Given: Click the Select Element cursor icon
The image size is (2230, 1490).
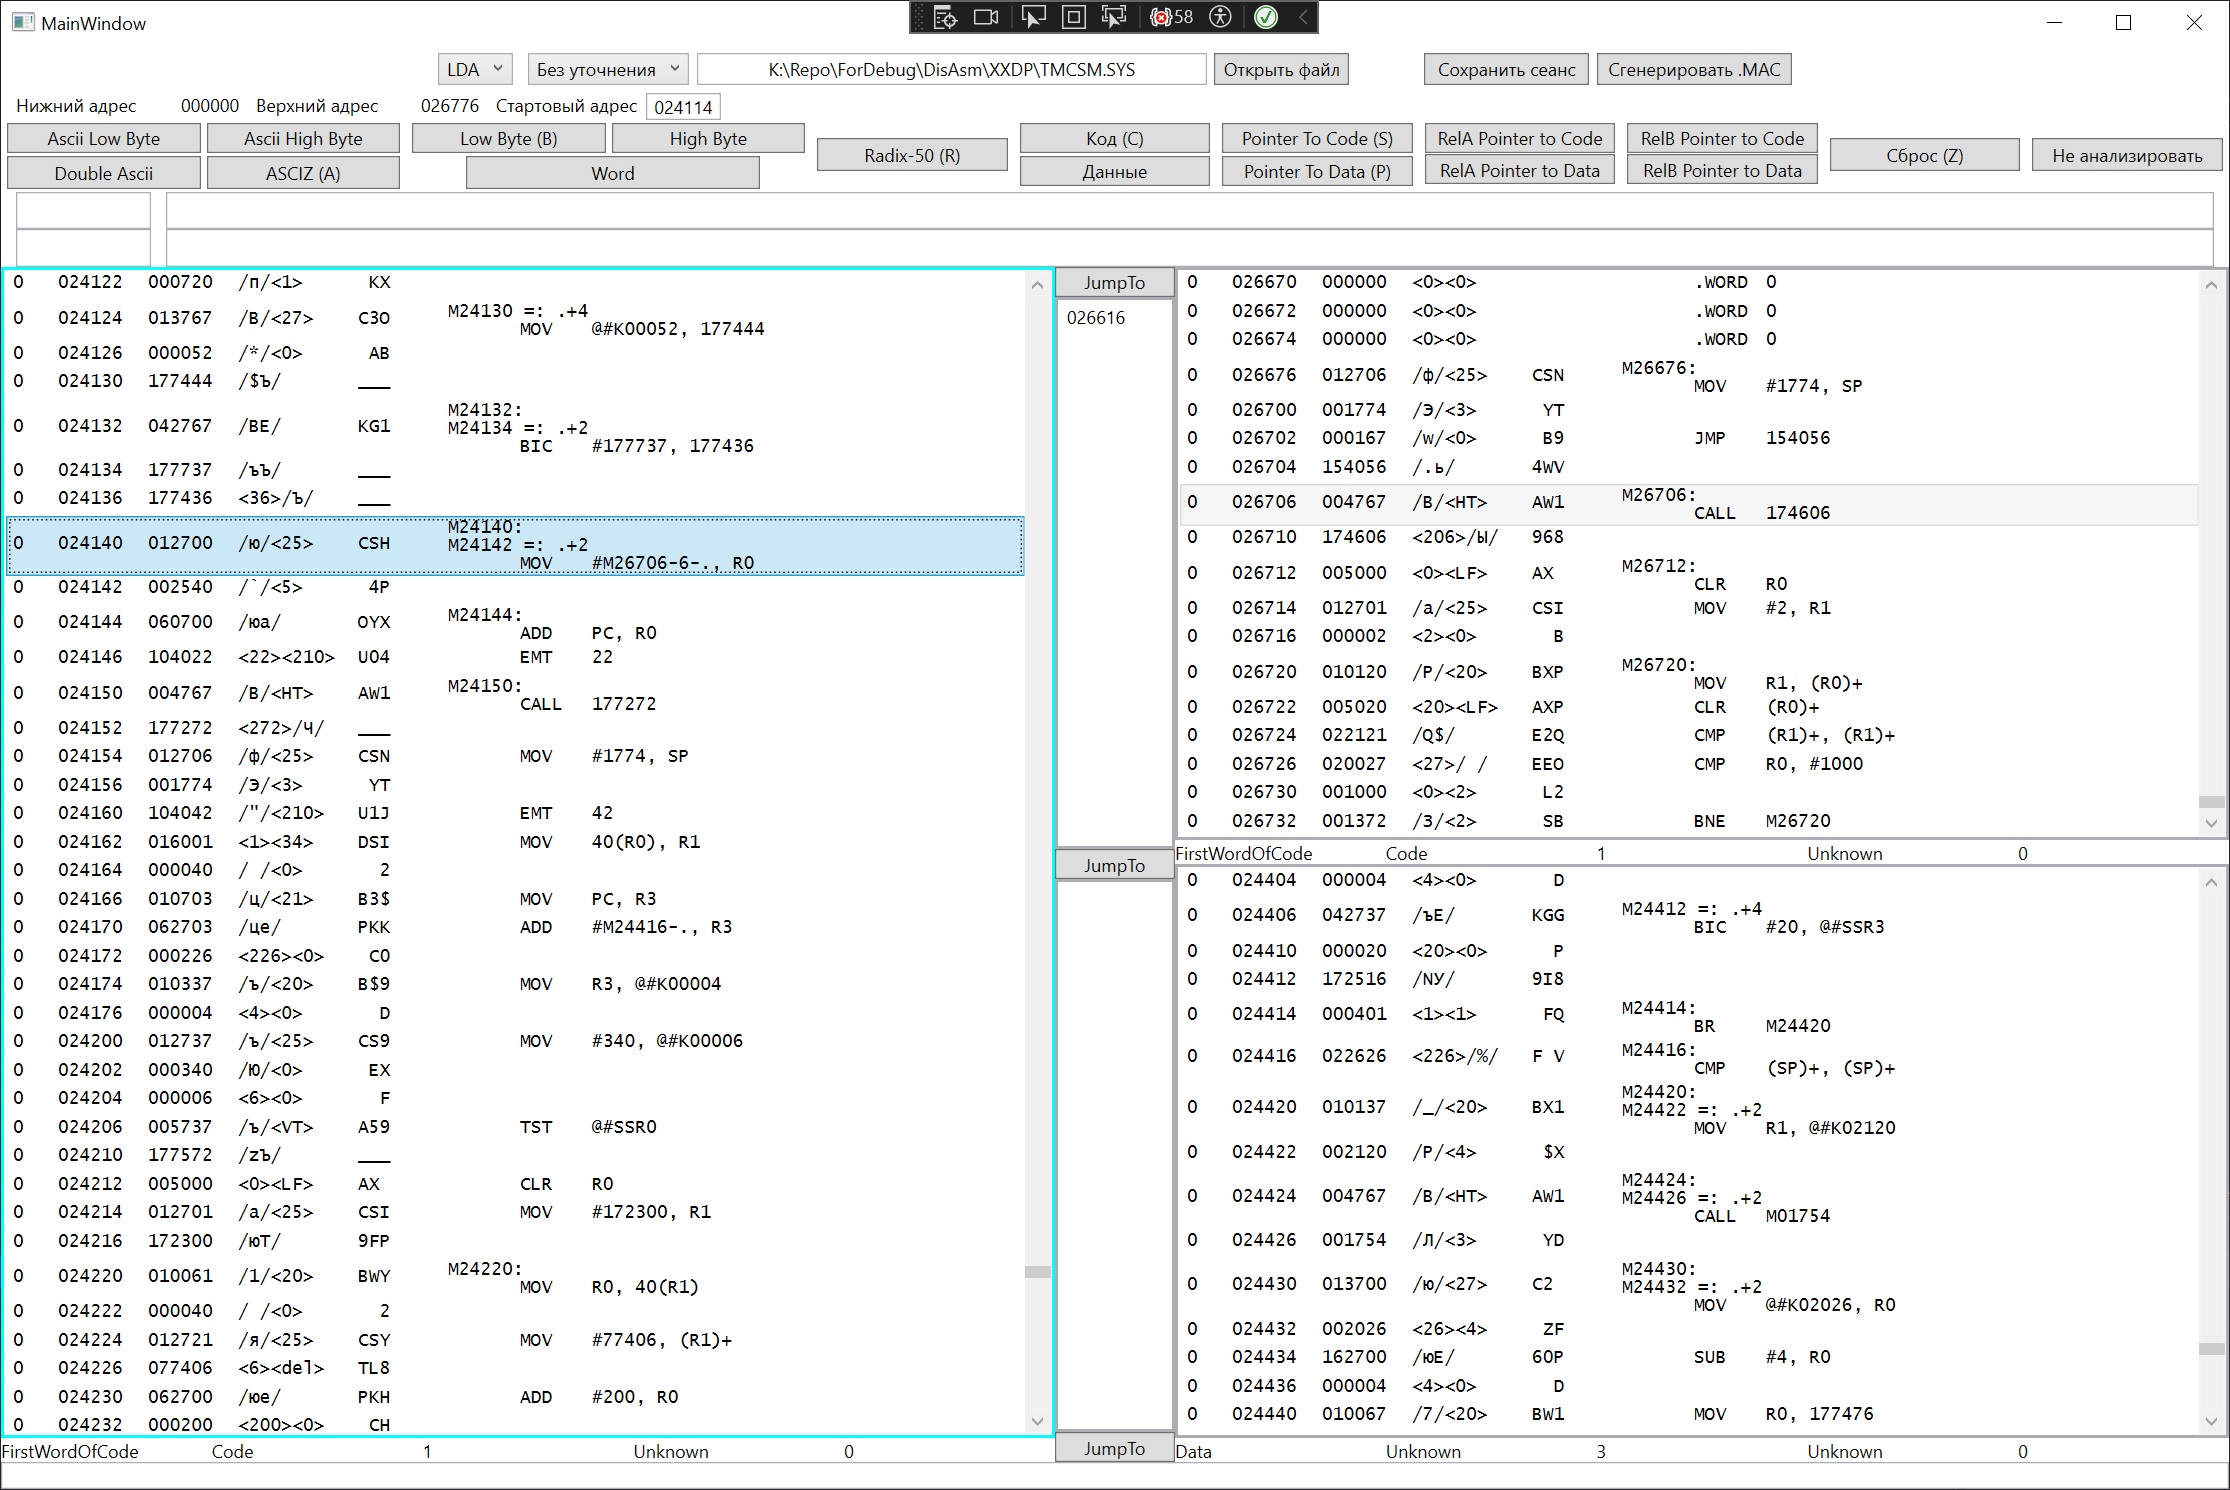Looking at the screenshot, I should click(x=1032, y=17).
